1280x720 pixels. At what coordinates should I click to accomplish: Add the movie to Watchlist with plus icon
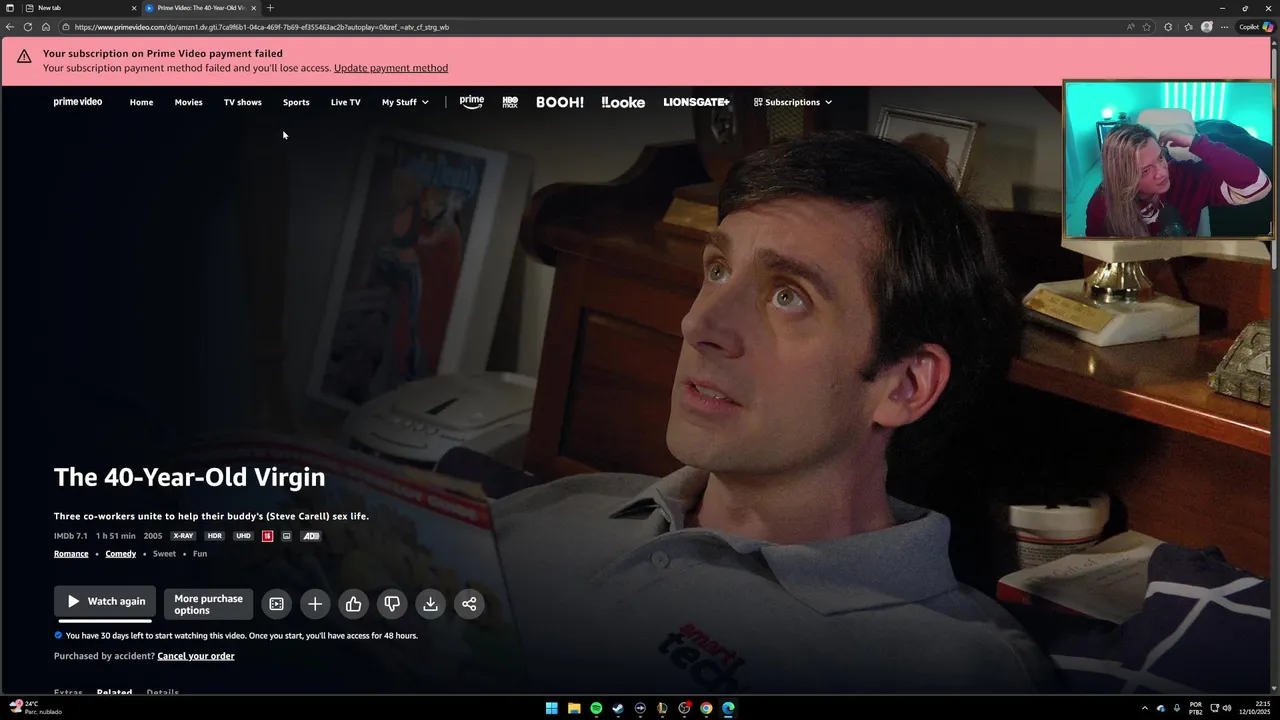[315, 603]
